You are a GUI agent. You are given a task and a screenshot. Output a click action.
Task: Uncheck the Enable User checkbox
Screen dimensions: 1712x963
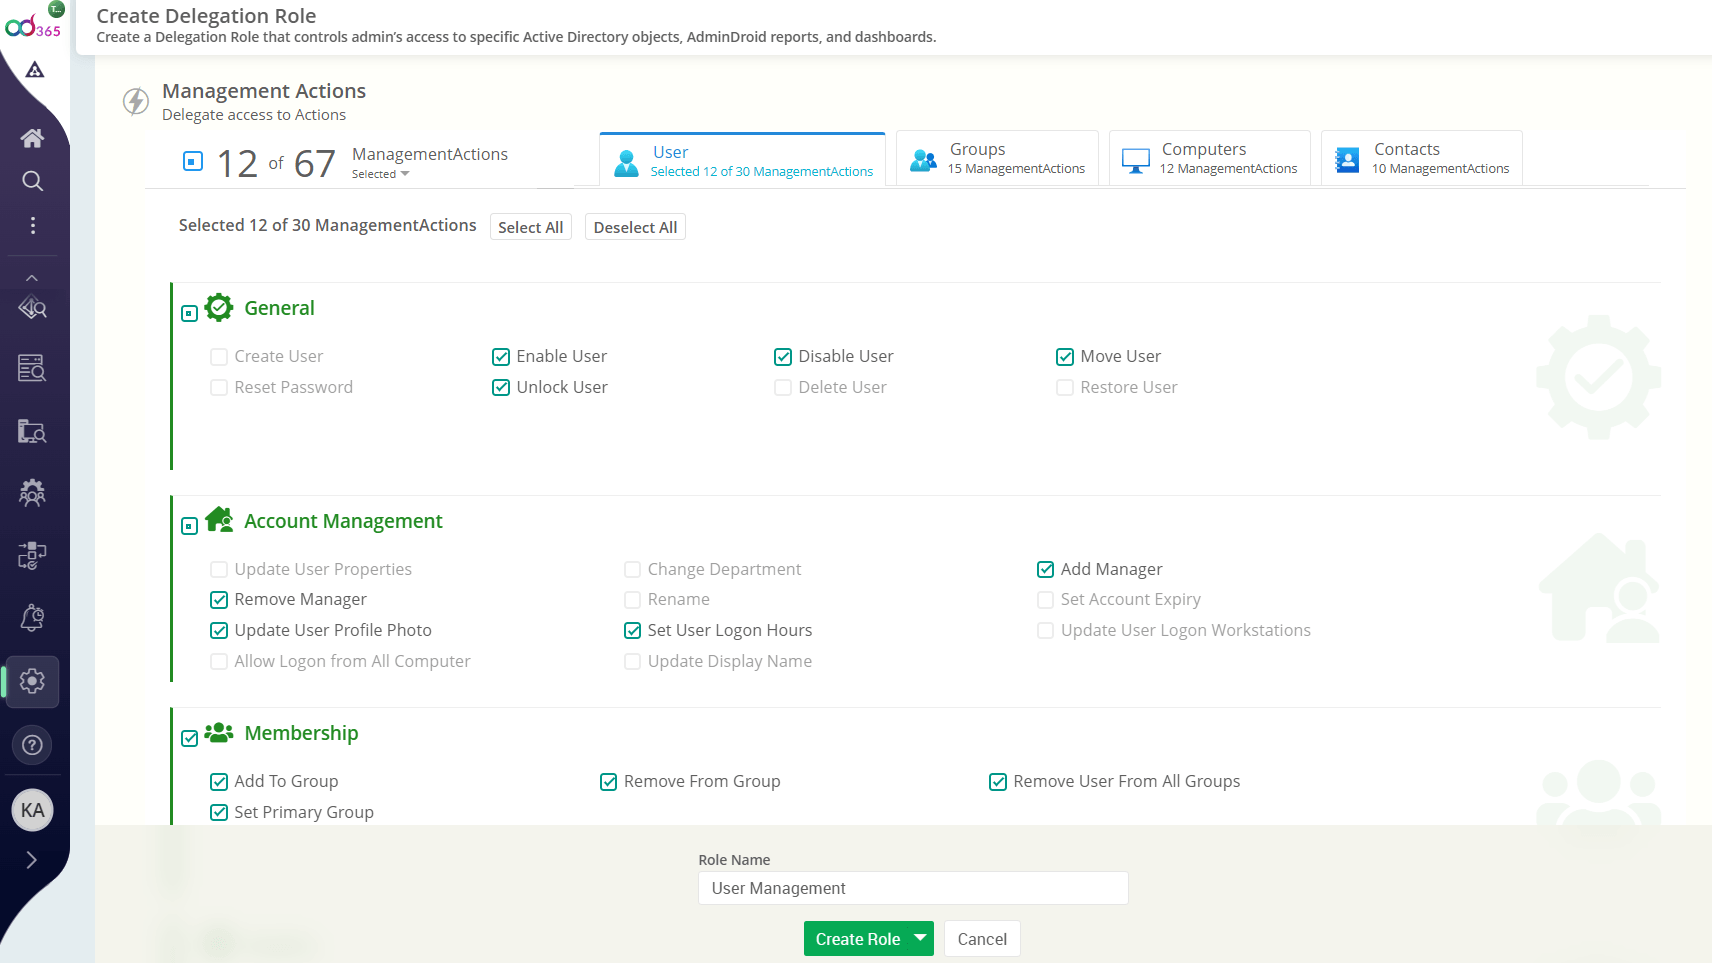501,357
